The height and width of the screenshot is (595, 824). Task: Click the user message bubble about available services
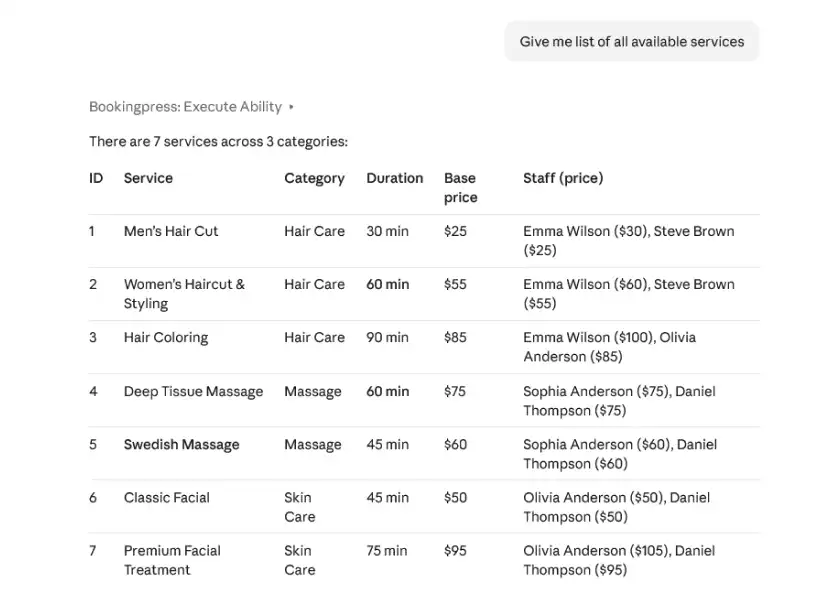tap(632, 42)
